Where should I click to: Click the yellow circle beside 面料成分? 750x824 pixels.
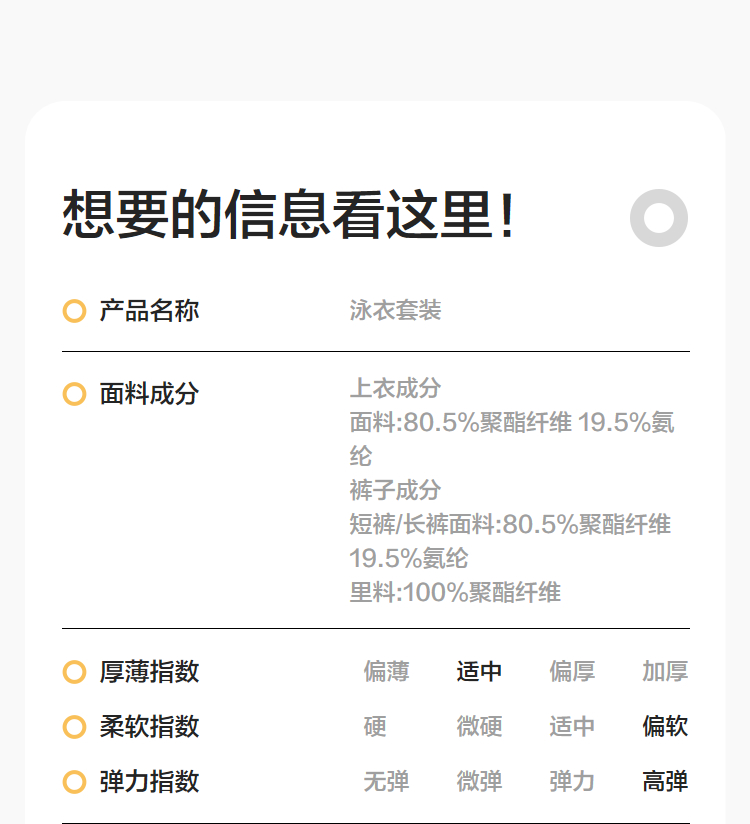coord(74,394)
